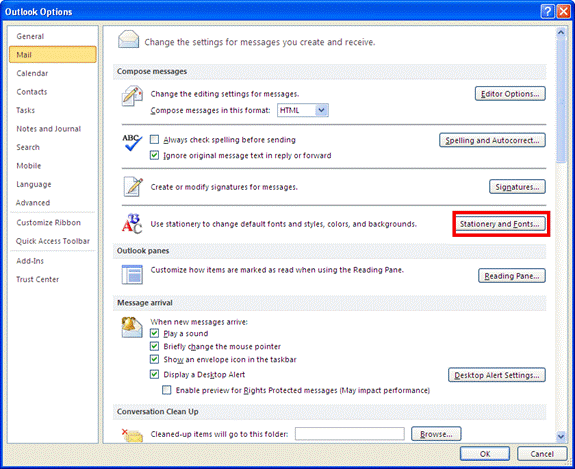Click the pencil-and-paper editing settings icon
The image size is (575, 469).
click(x=132, y=96)
